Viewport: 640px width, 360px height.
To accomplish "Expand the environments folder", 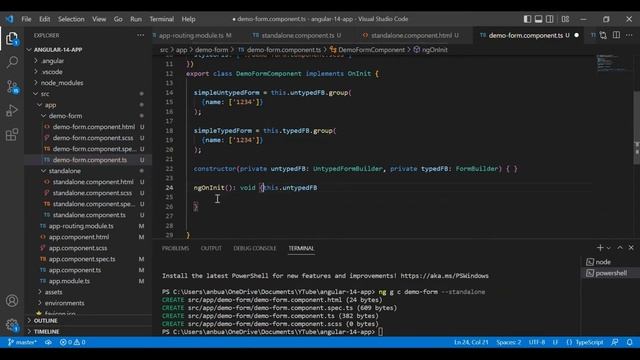I will [64, 303].
